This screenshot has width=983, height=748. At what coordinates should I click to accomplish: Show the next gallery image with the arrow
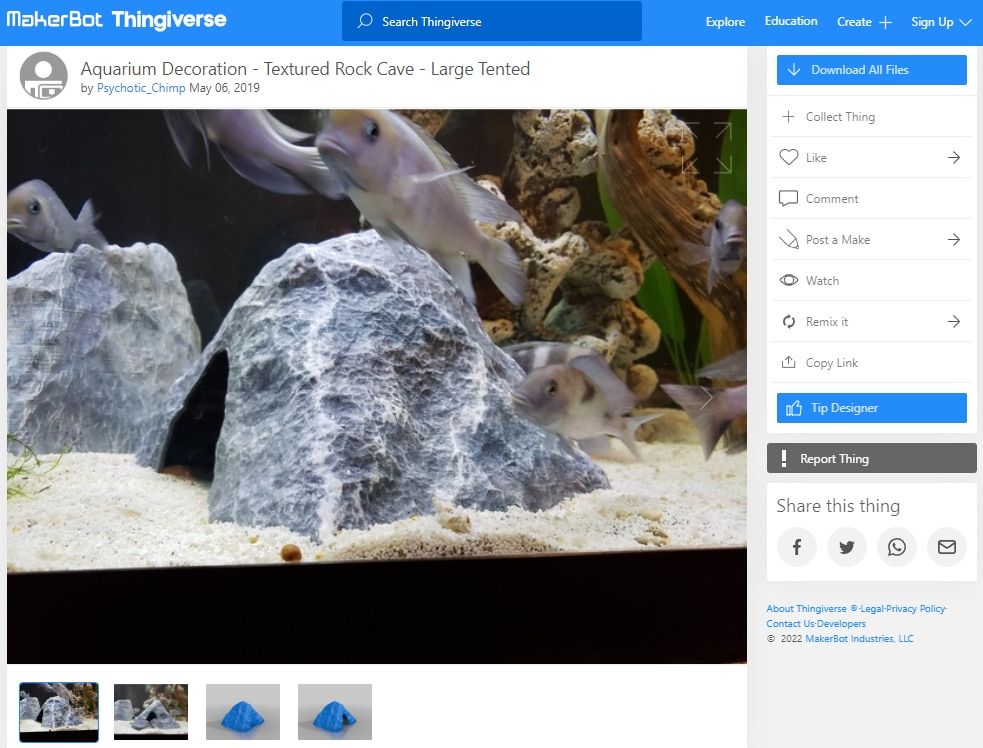pyautogui.click(x=707, y=398)
